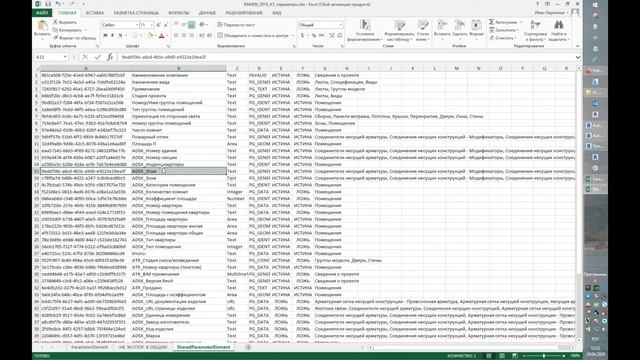
Task: Select the ParameterElement sheet tab
Action: pos(89,347)
